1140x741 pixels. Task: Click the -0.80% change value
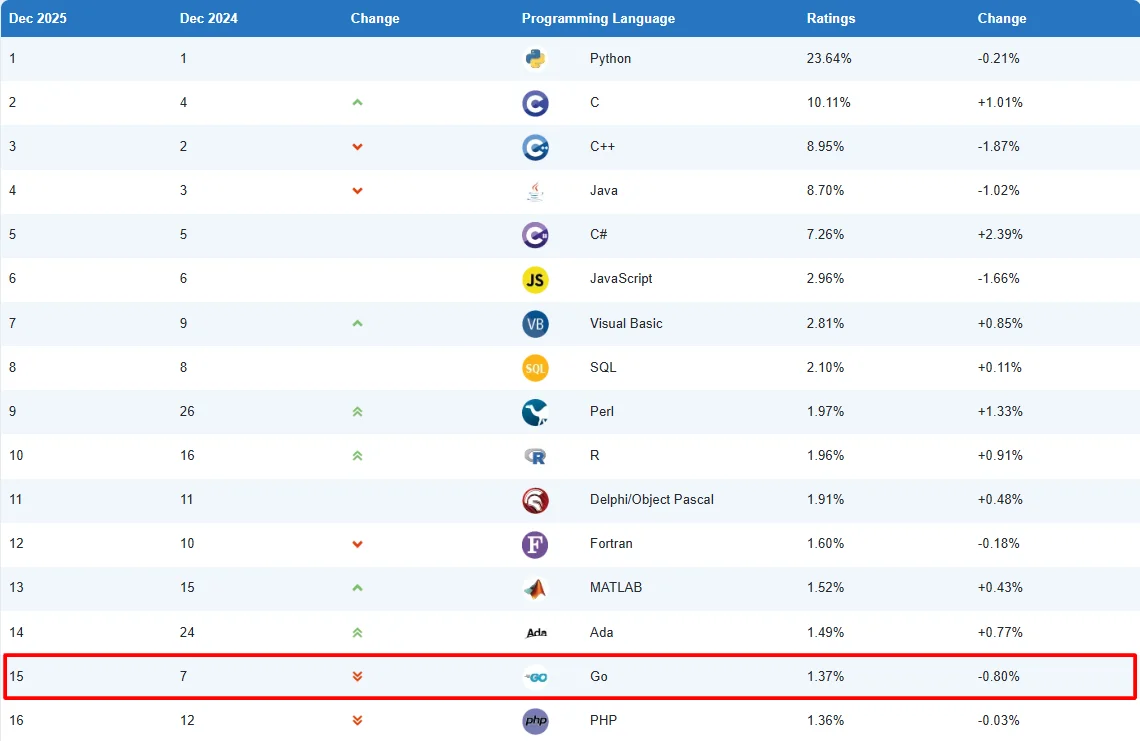pos(998,676)
